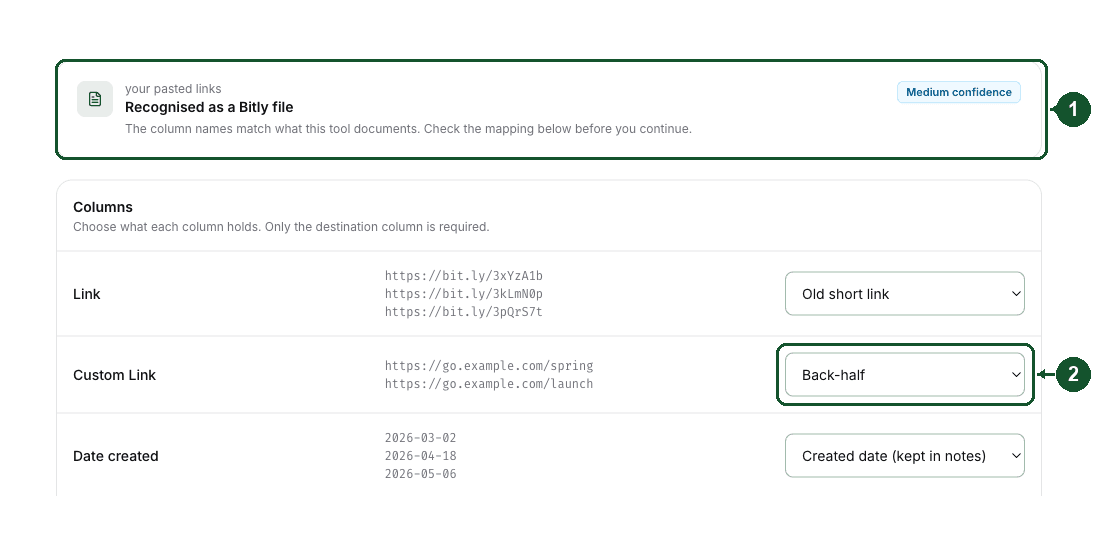Click the document file icon beside 'your pasted links'
1102x552 pixels.
coord(95,99)
